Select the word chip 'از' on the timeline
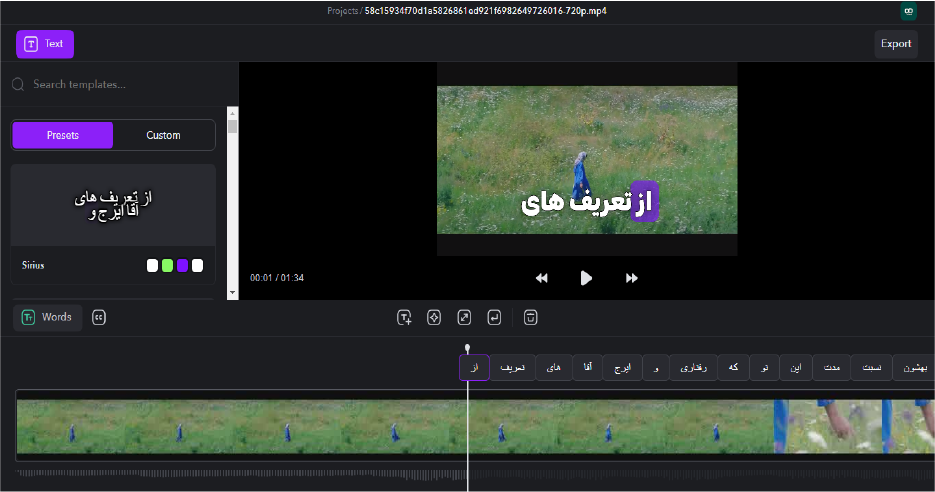This screenshot has width=935, height=492. click(x=475, y=367)
